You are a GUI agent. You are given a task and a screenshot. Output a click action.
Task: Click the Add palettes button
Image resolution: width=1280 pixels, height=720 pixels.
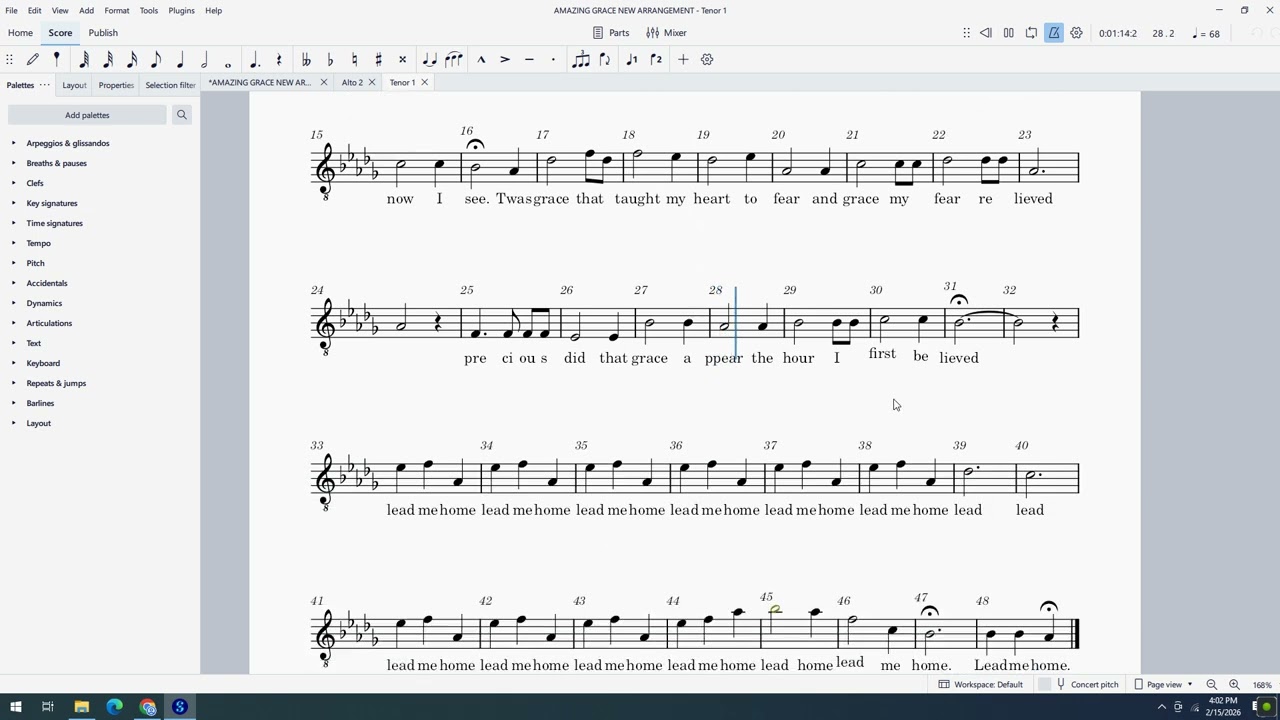[x=87, y=115]
